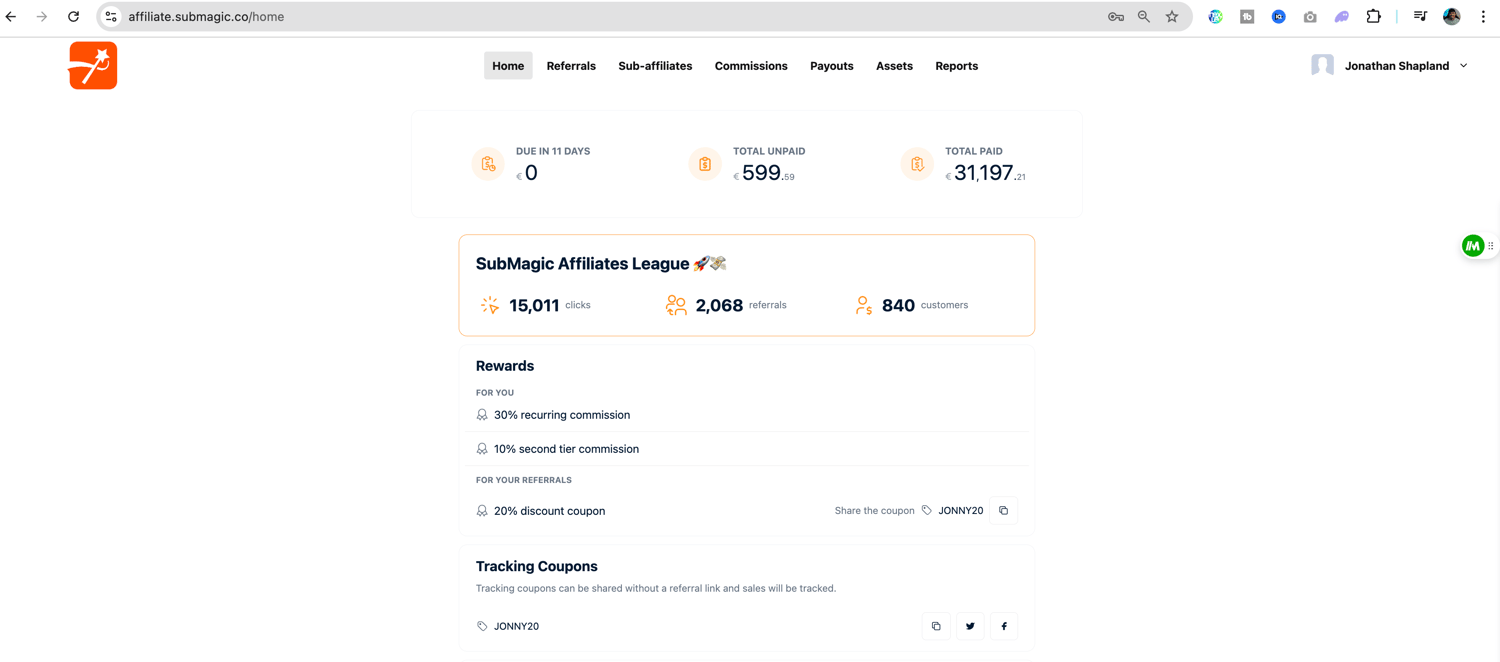Reload the page with refresh icon
The height and width of the screenshot is (662, 1500).
pos(73,17)
